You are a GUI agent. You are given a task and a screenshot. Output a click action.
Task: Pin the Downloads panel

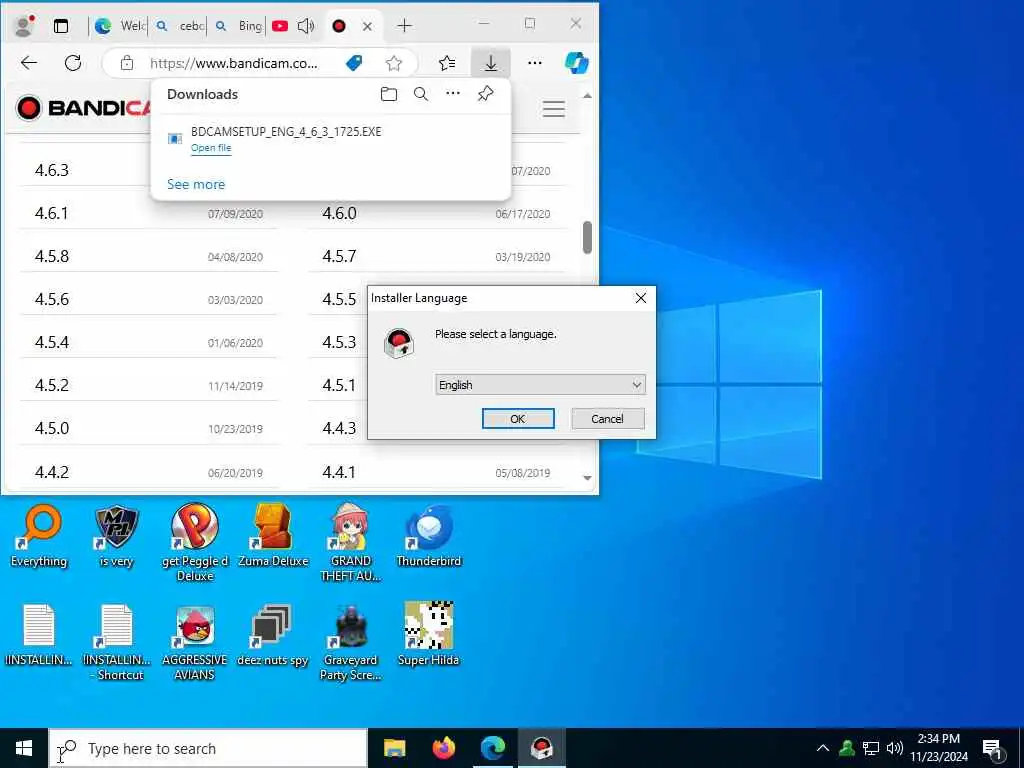click(x=485, y=94)
